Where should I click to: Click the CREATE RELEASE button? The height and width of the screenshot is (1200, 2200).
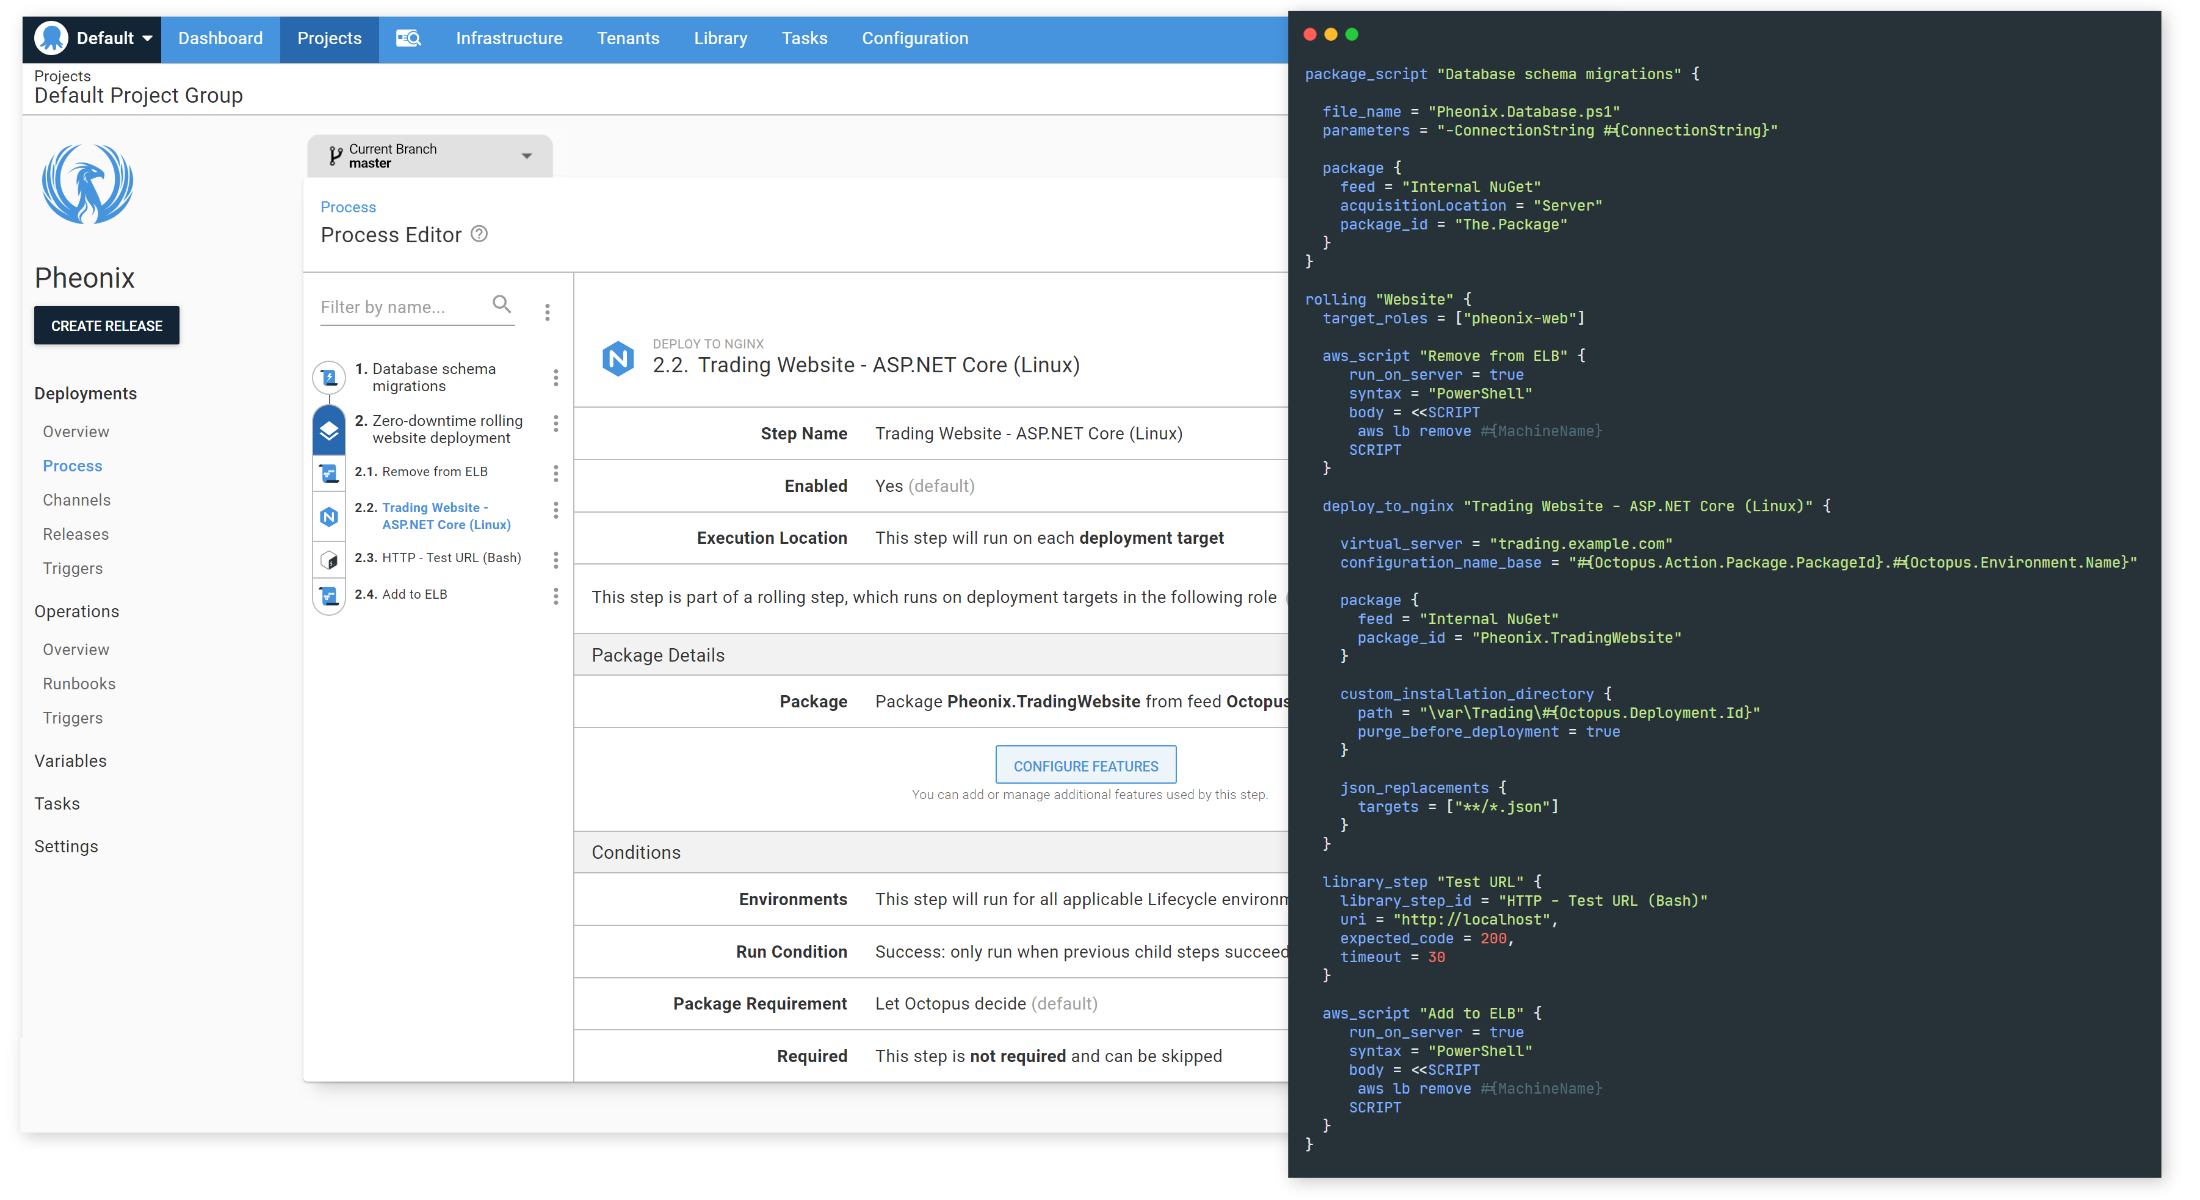click(x=107, y=326)
